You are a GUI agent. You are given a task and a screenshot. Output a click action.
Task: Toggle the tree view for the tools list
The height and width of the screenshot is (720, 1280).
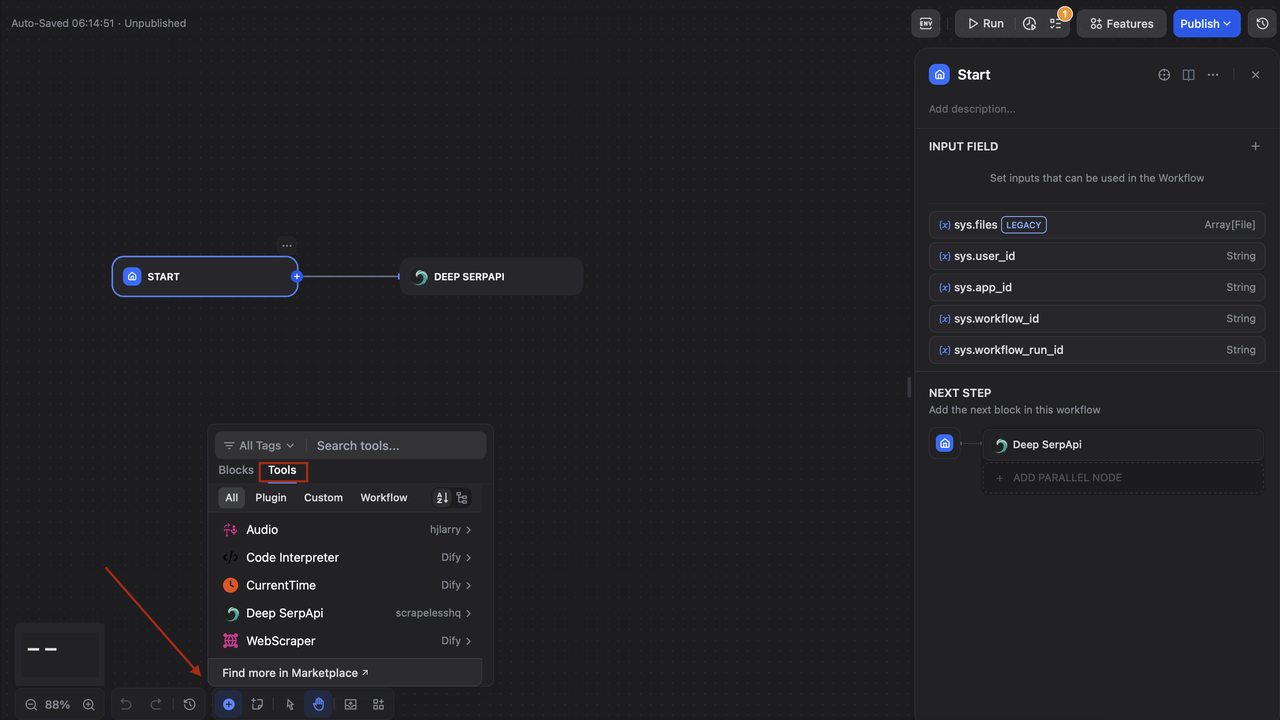(462, 498)
